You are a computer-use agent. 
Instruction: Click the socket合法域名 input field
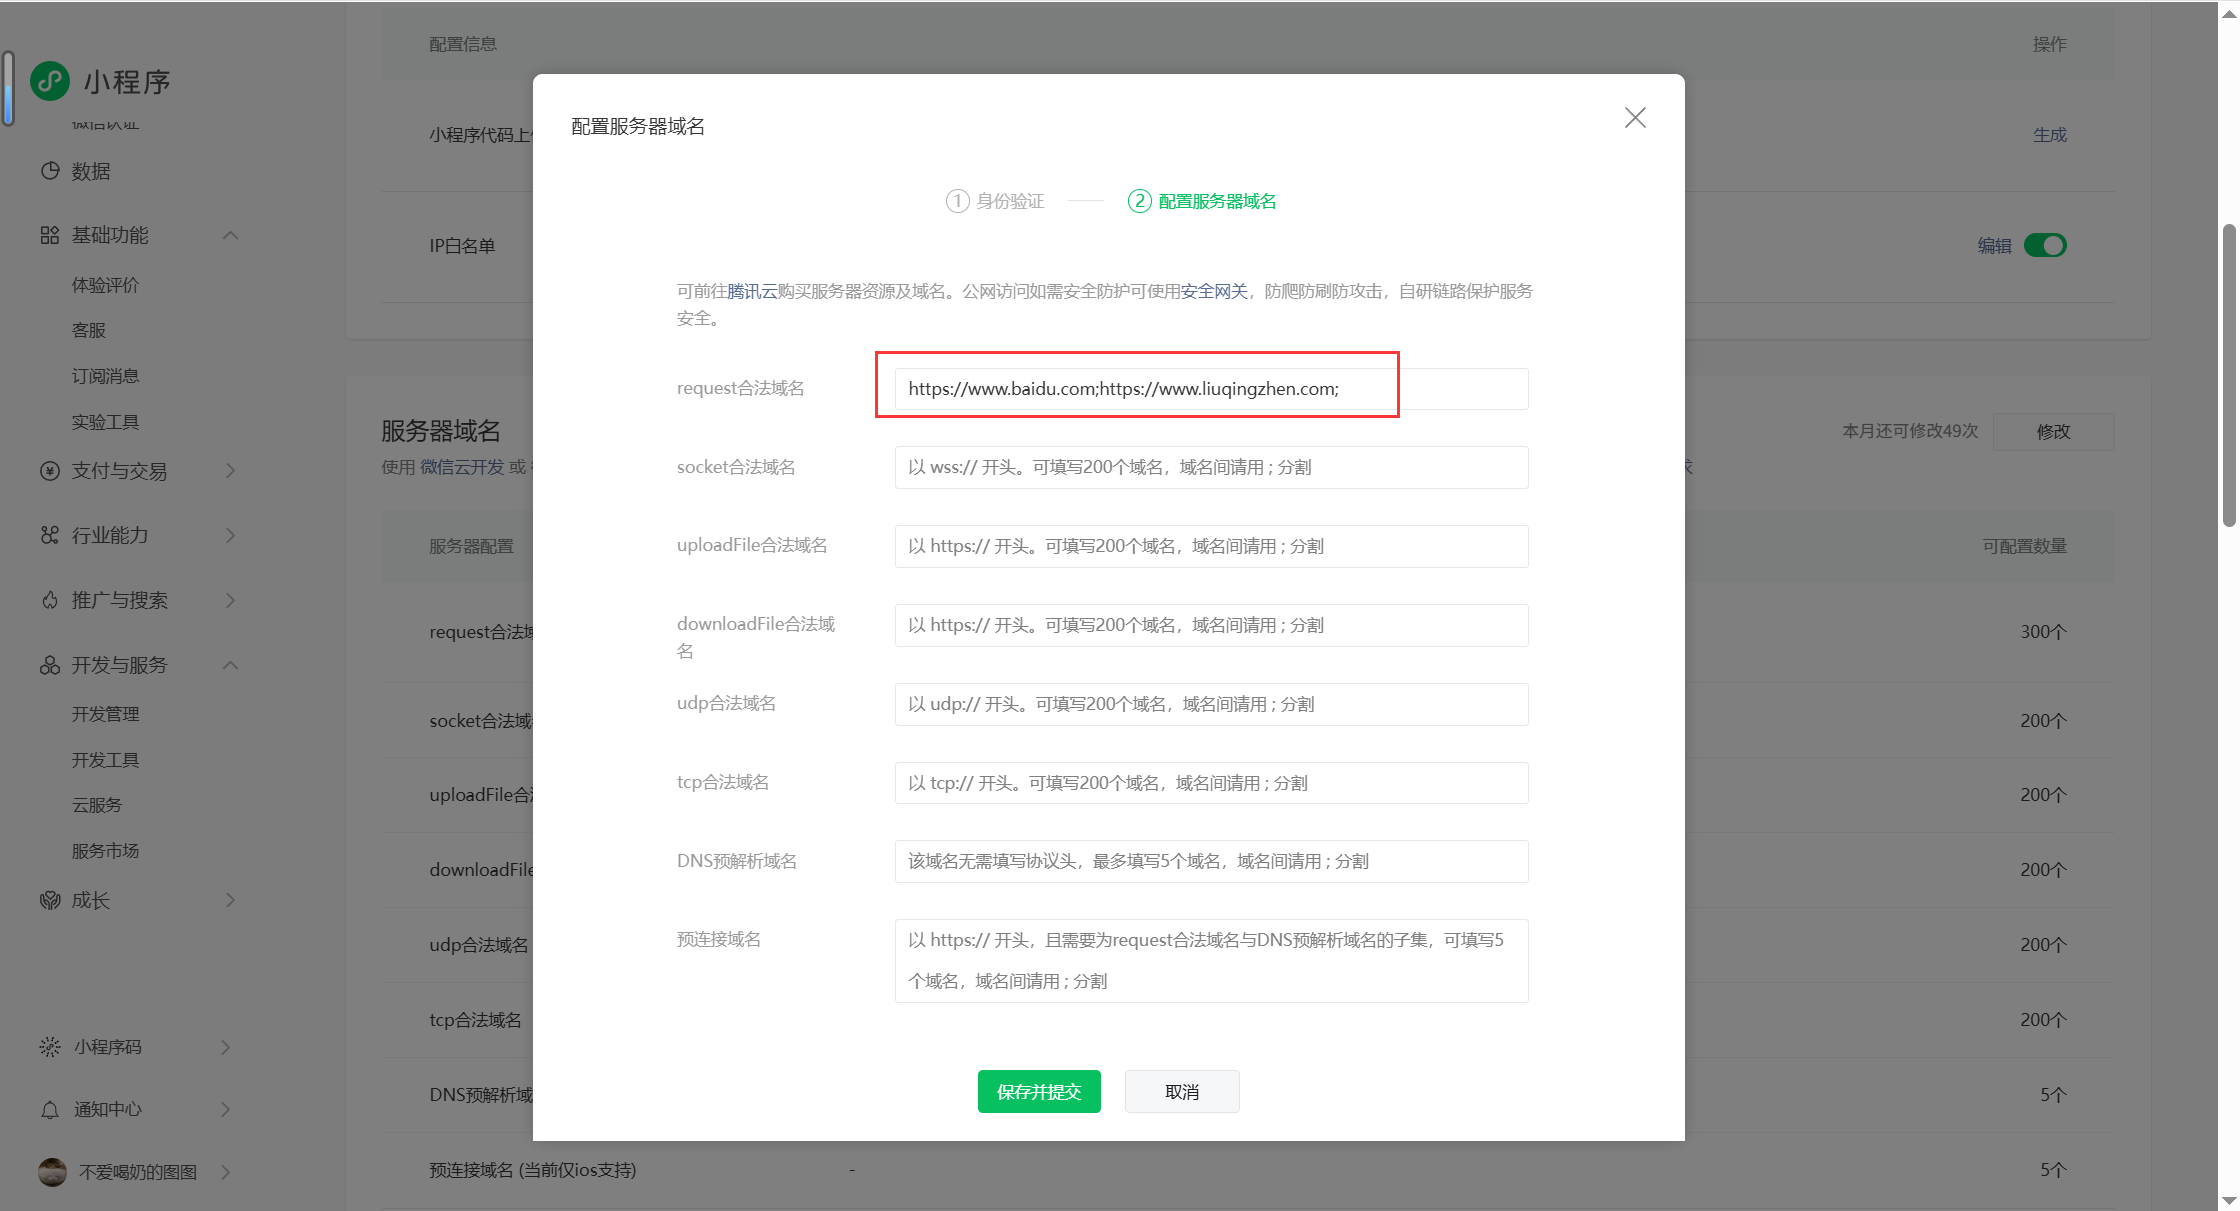pyautogui.click(x=1211, y=467)
